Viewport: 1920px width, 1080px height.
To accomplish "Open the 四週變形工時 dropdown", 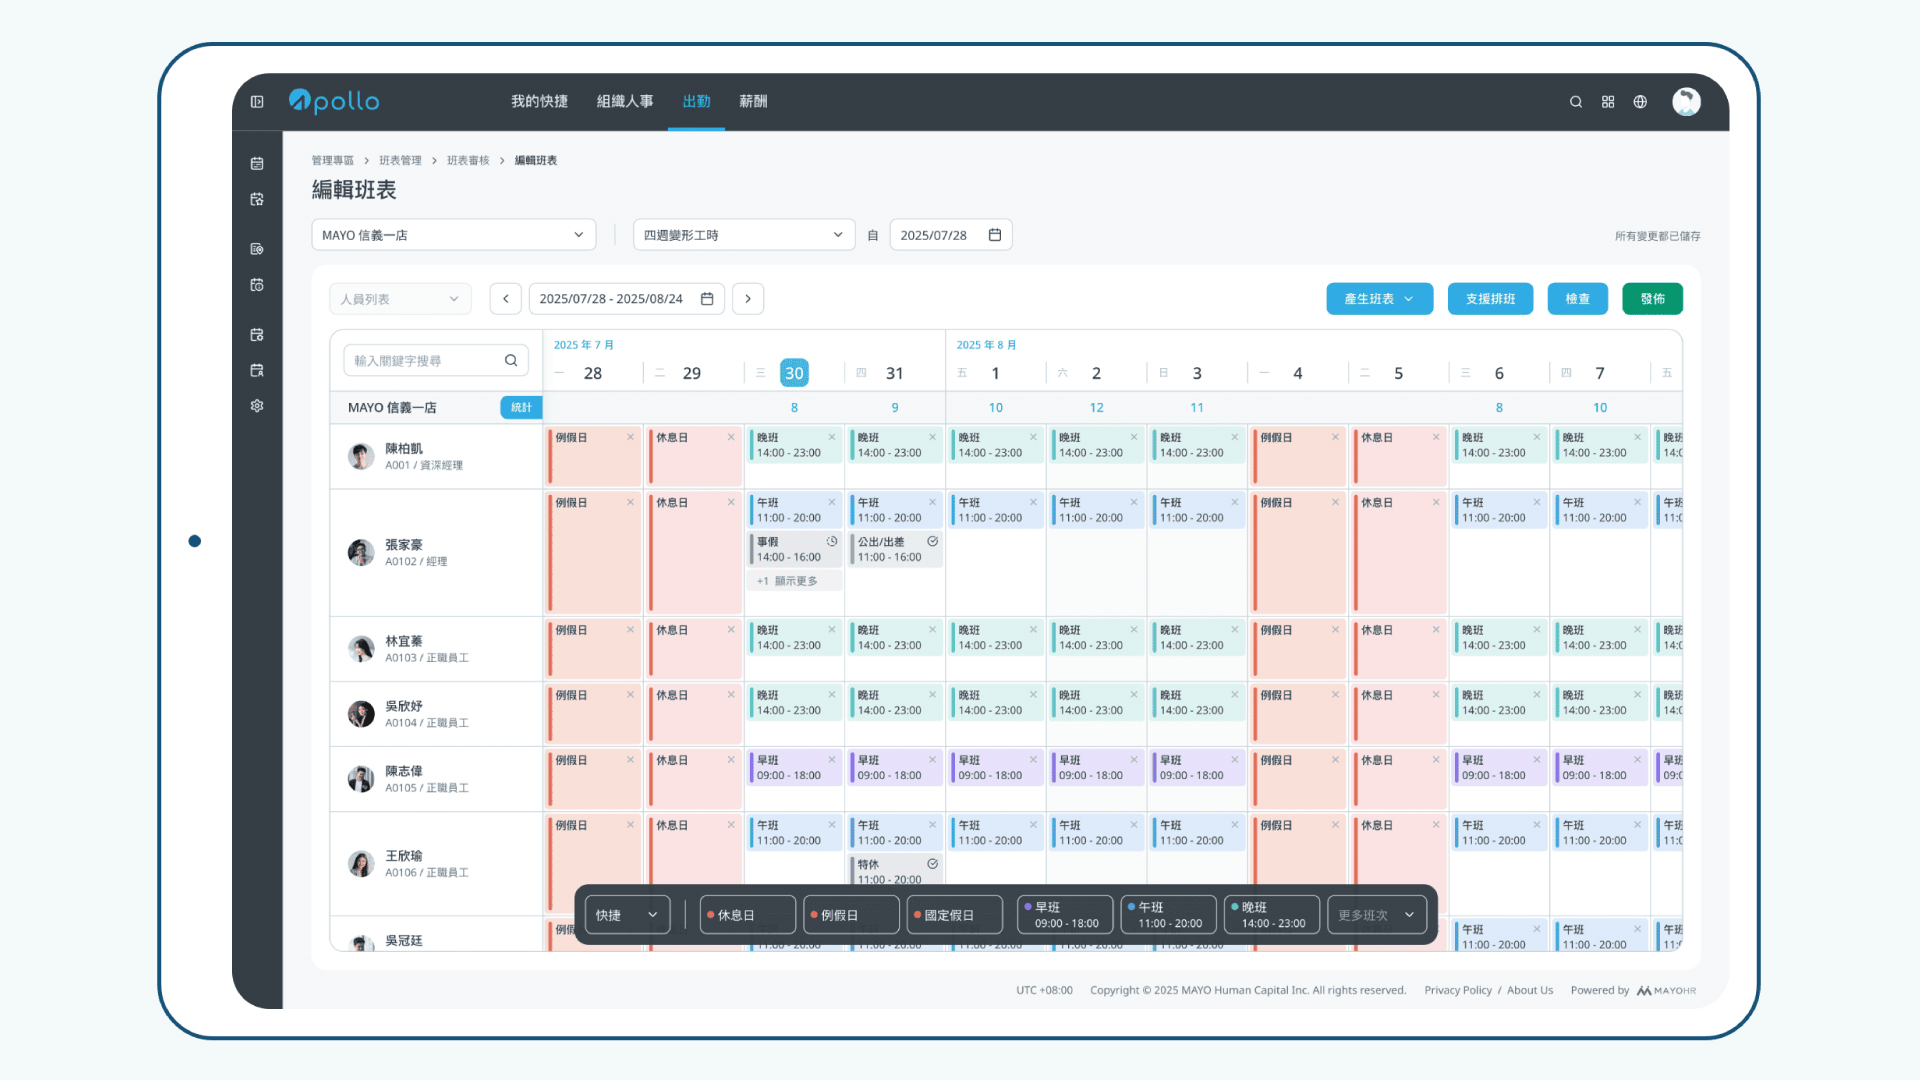I will [x=743, y=235].
